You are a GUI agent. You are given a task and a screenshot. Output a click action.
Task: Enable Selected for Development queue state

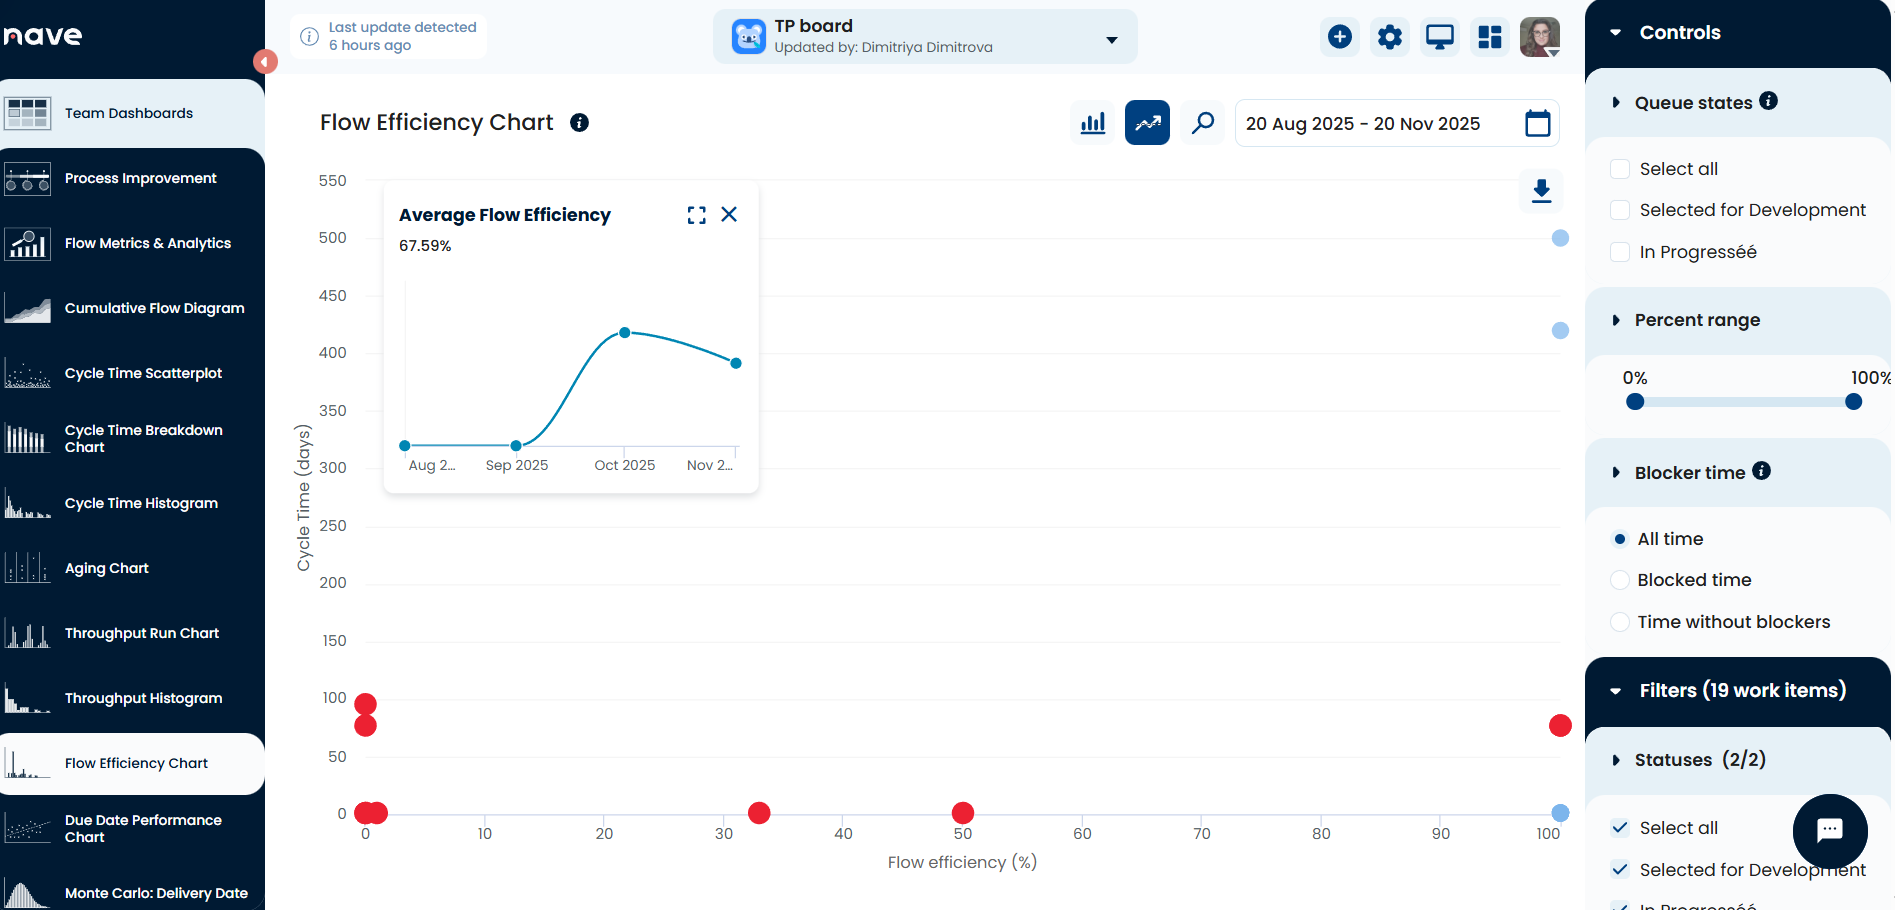(x=1620, y=210)
